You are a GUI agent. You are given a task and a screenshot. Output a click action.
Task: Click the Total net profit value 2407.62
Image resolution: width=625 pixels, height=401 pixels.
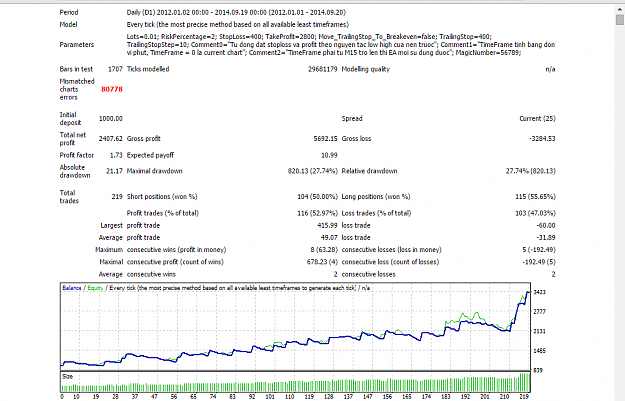(111, 139)
